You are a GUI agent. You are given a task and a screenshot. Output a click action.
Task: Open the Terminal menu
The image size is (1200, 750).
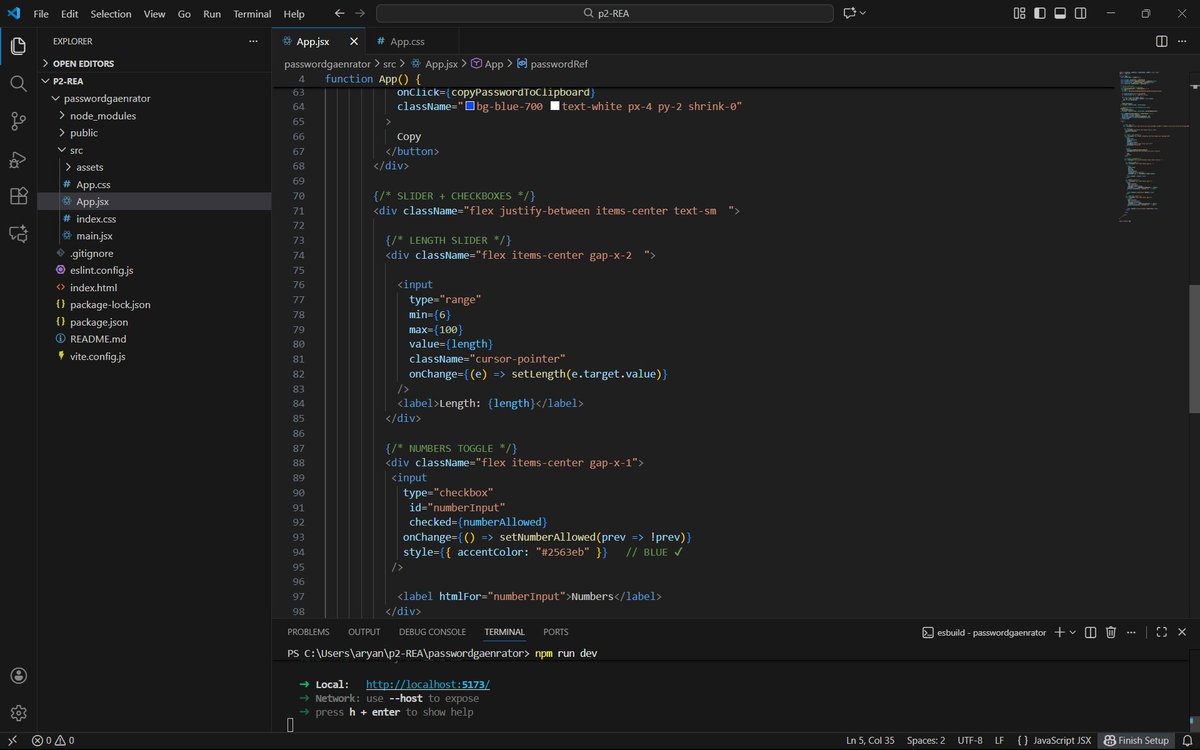tap(251, 13)
